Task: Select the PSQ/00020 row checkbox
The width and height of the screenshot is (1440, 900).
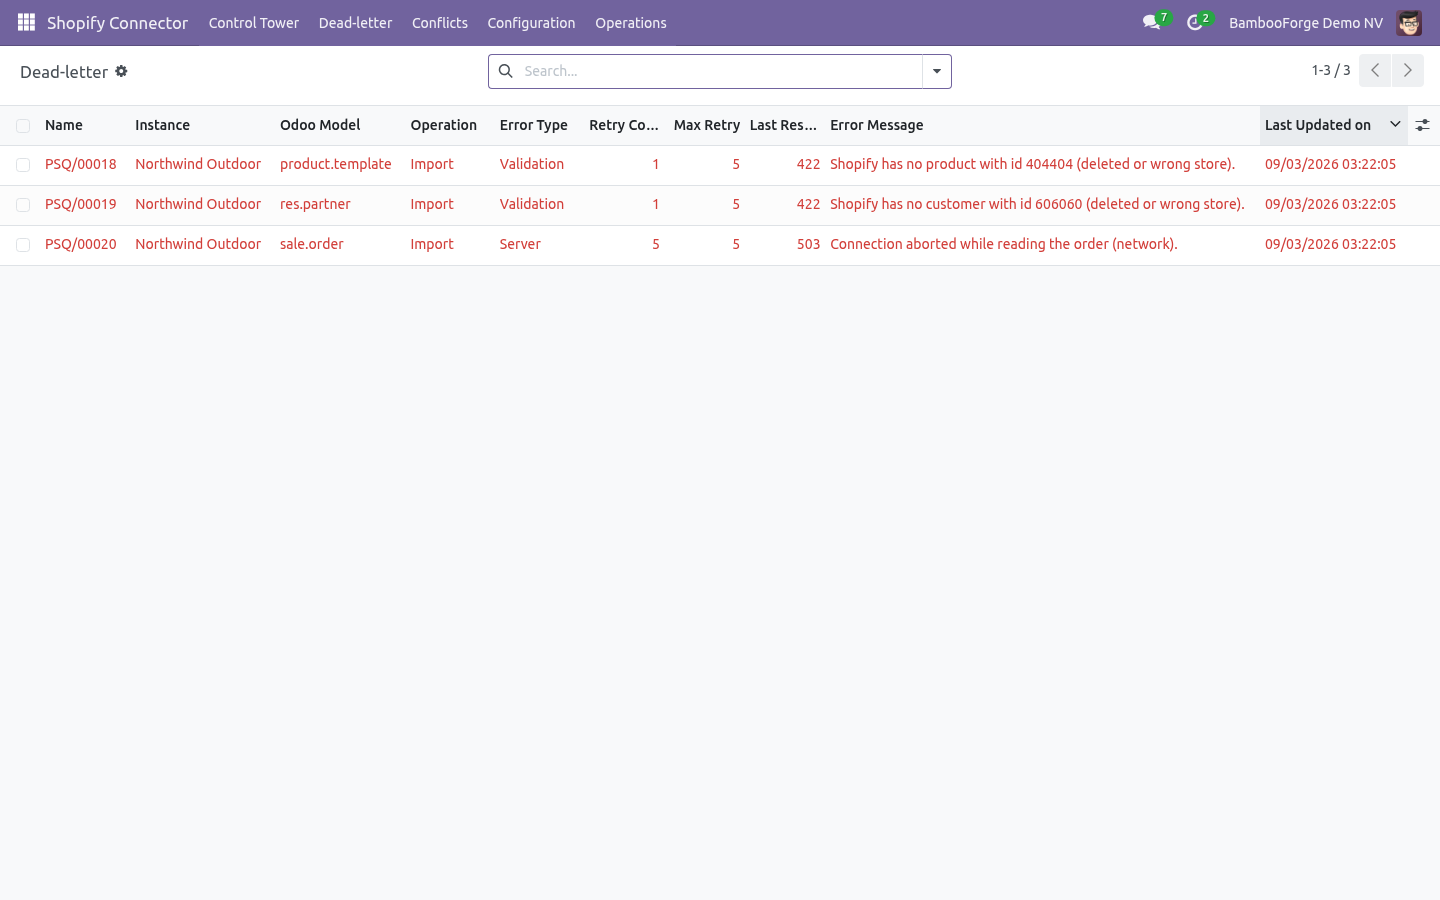Action: tap(23, 244)
